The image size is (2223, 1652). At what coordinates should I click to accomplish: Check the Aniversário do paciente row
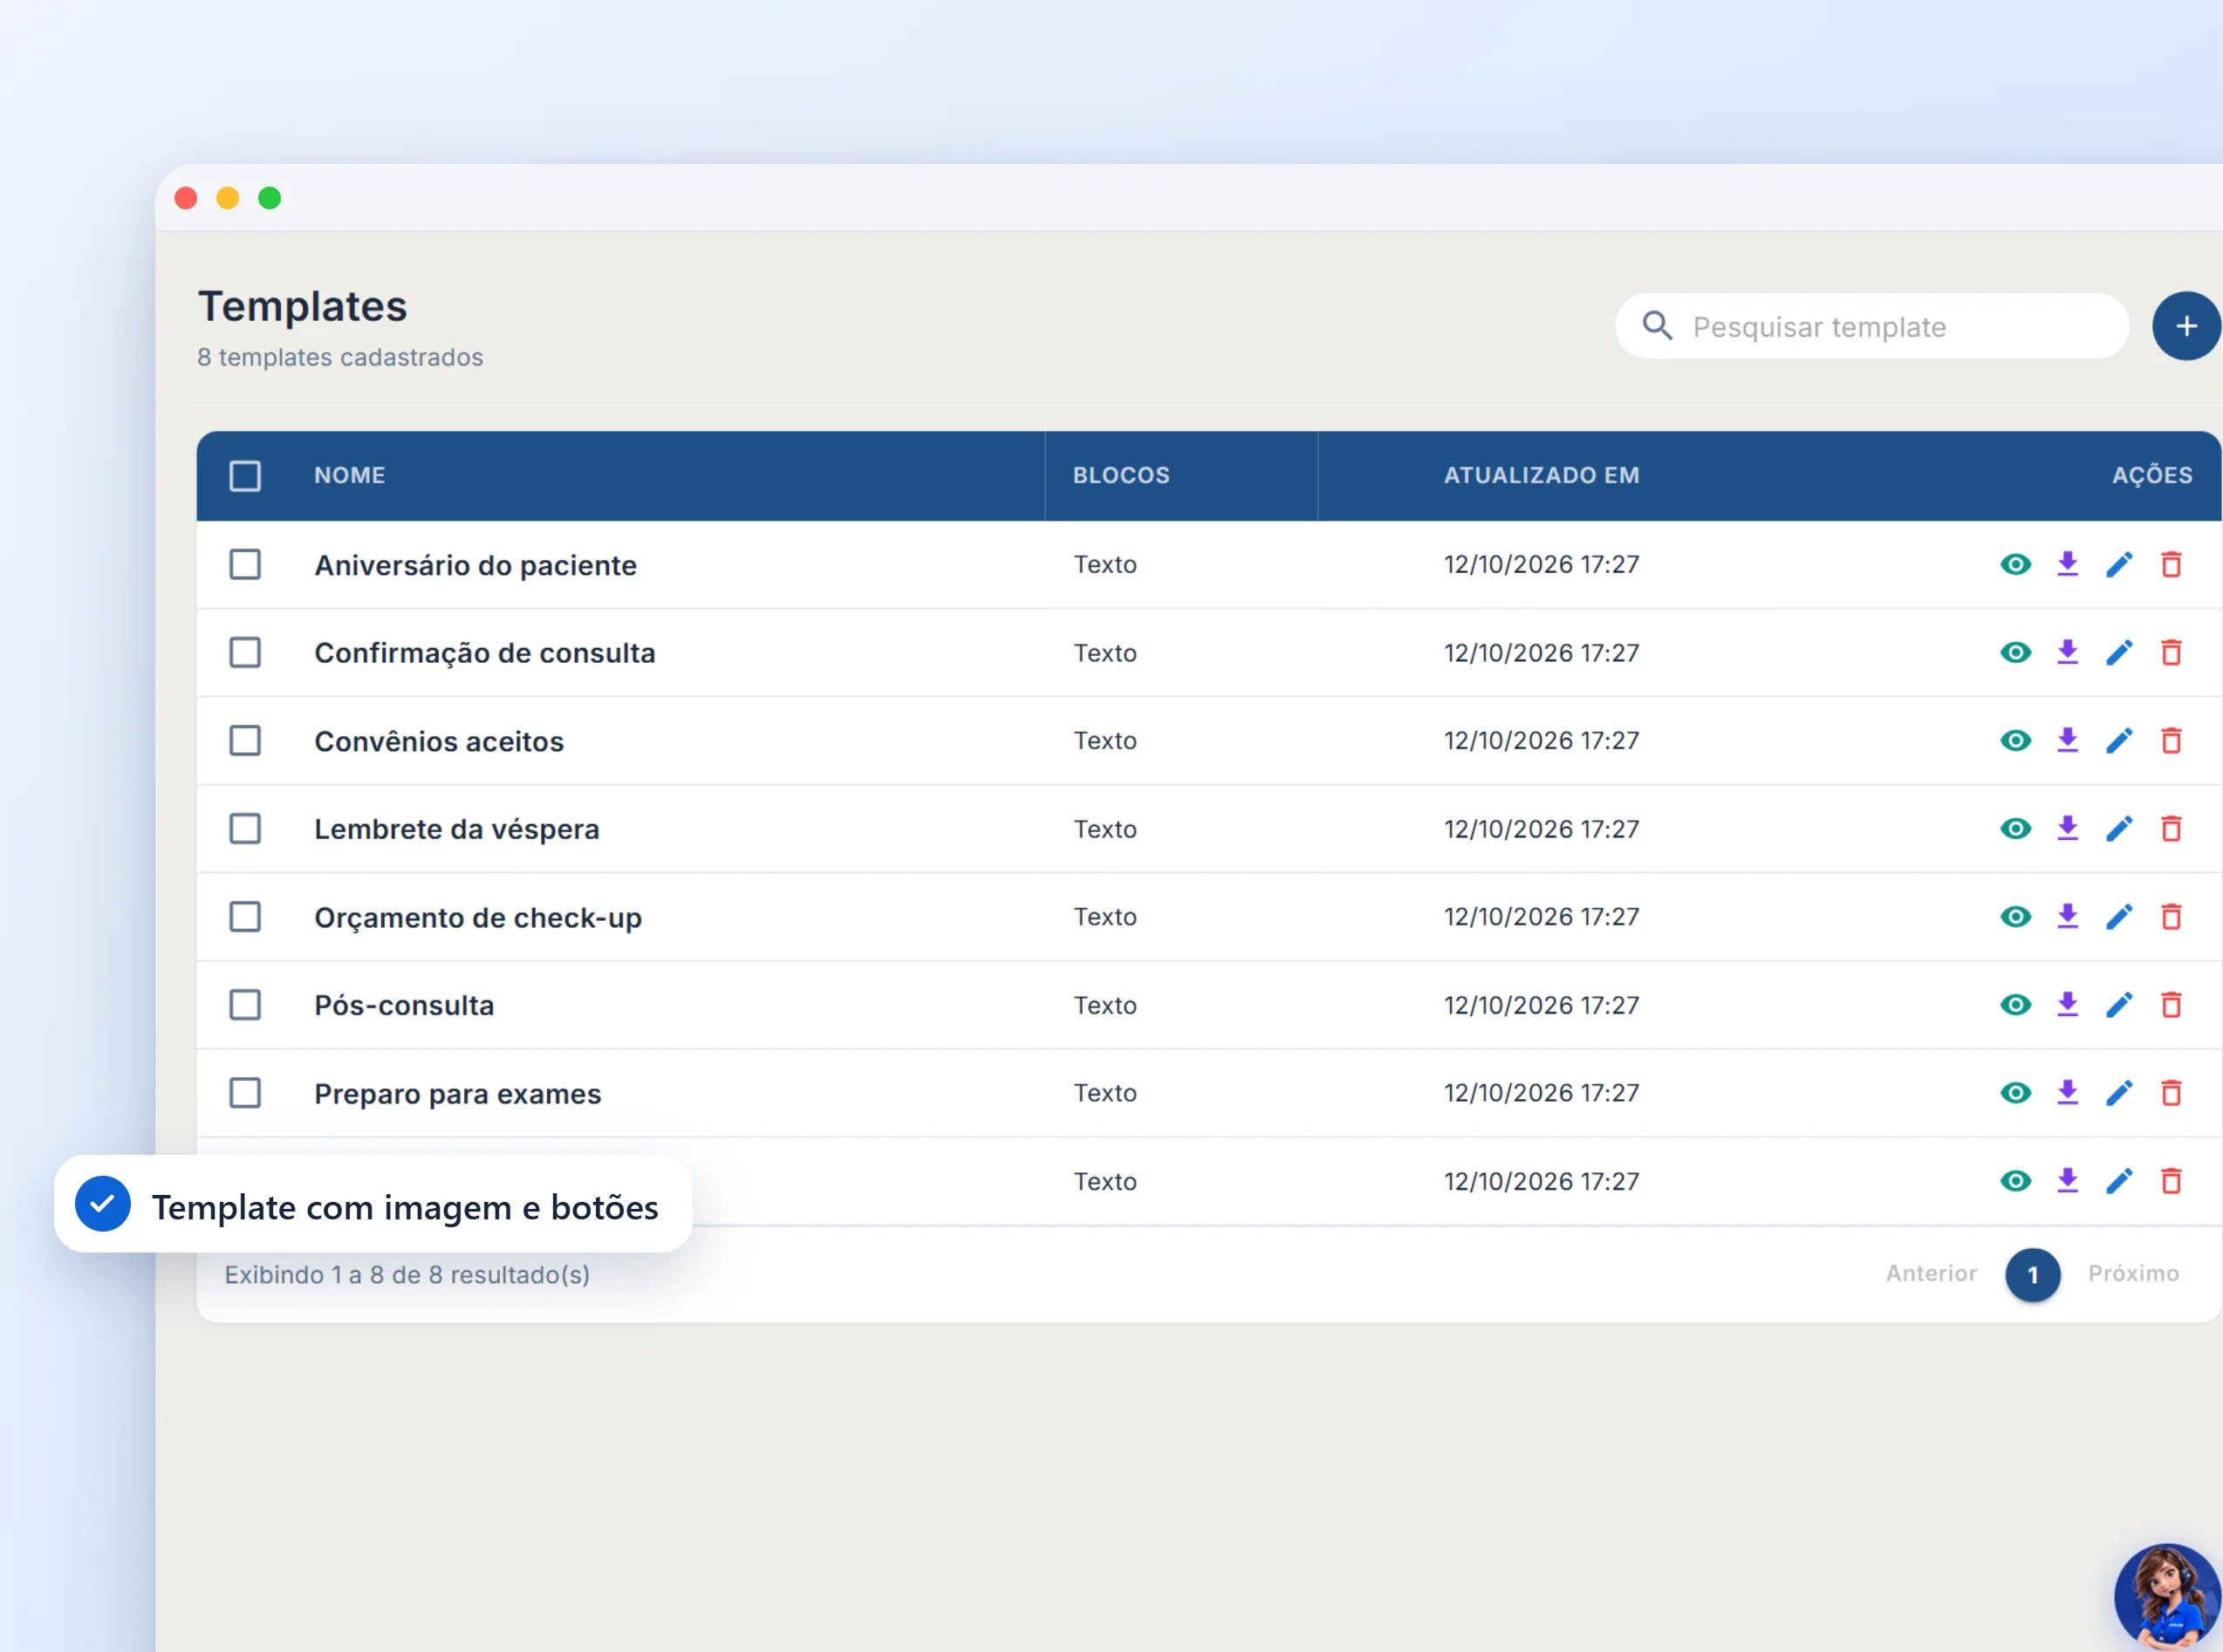245,564
